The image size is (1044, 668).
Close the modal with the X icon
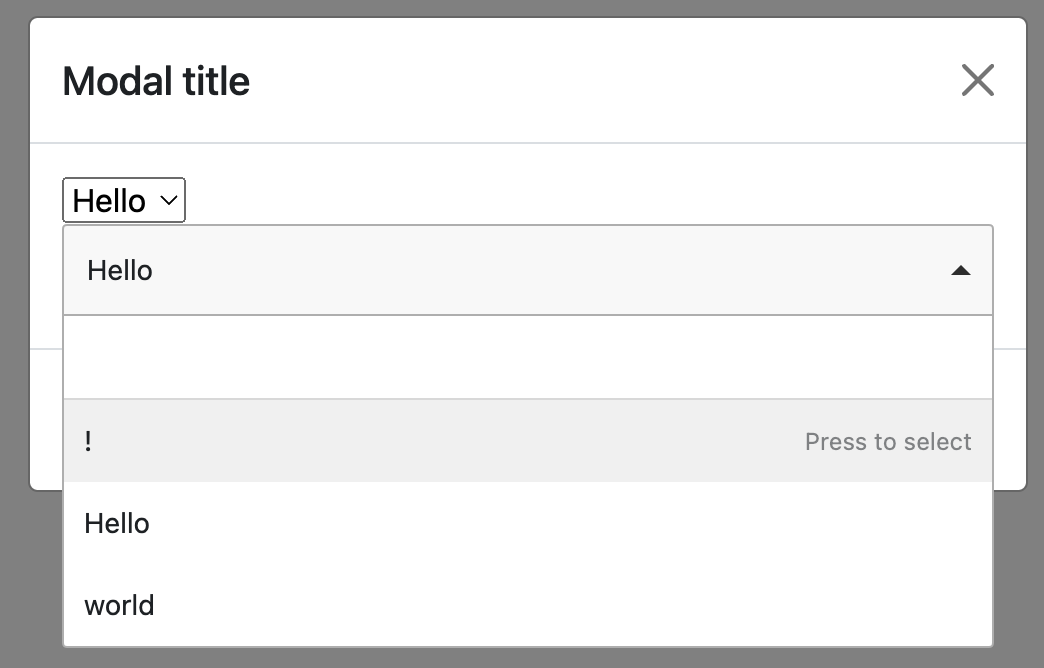click(x=977, y=80)
